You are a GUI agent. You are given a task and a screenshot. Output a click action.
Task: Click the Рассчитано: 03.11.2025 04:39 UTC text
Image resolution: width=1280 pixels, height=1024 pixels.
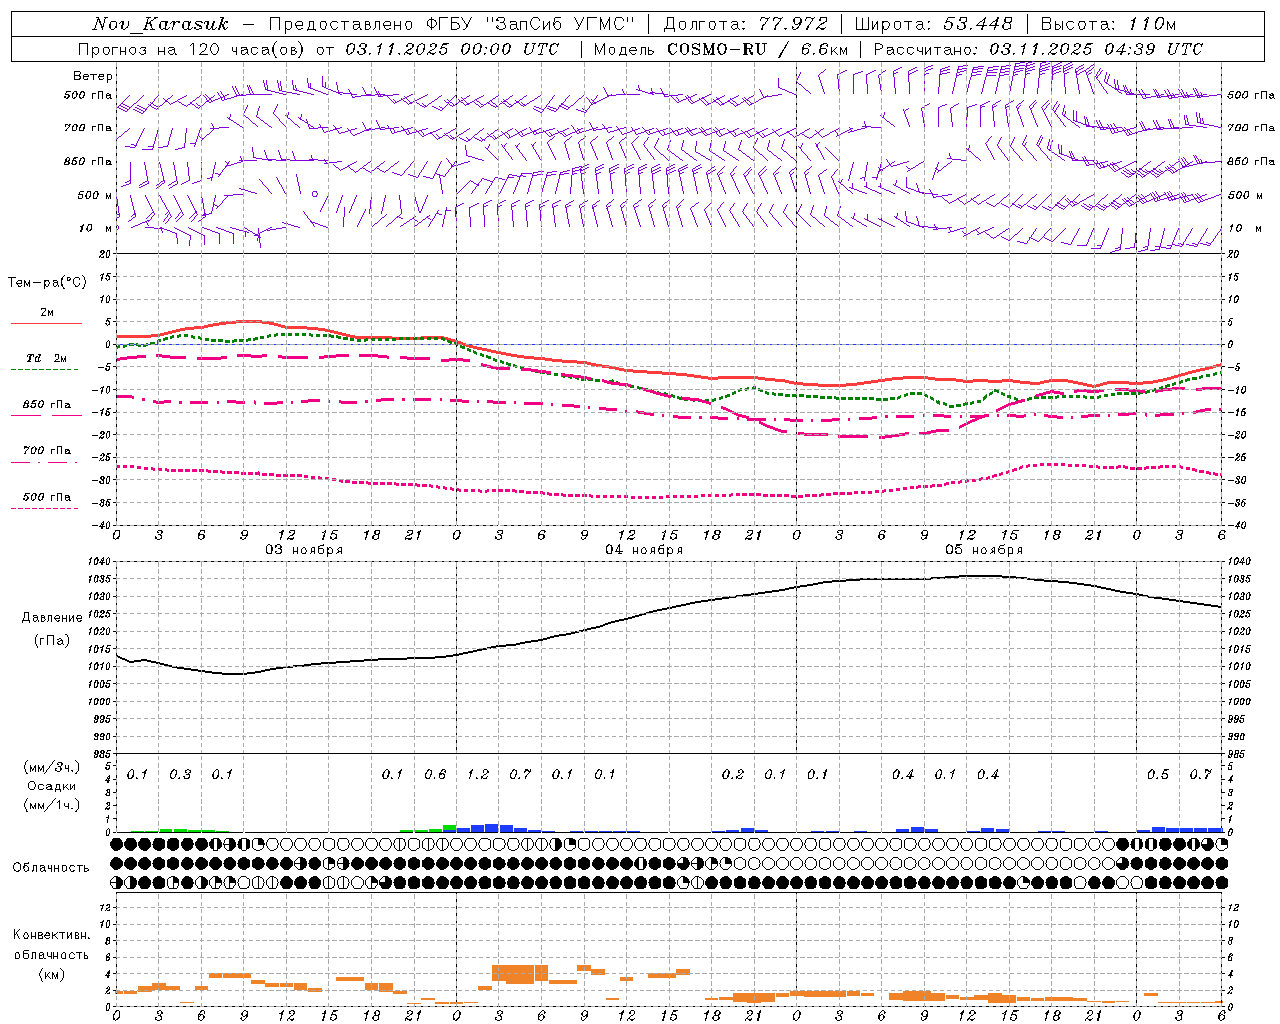pyautogui.click(x=1038, y=49)
